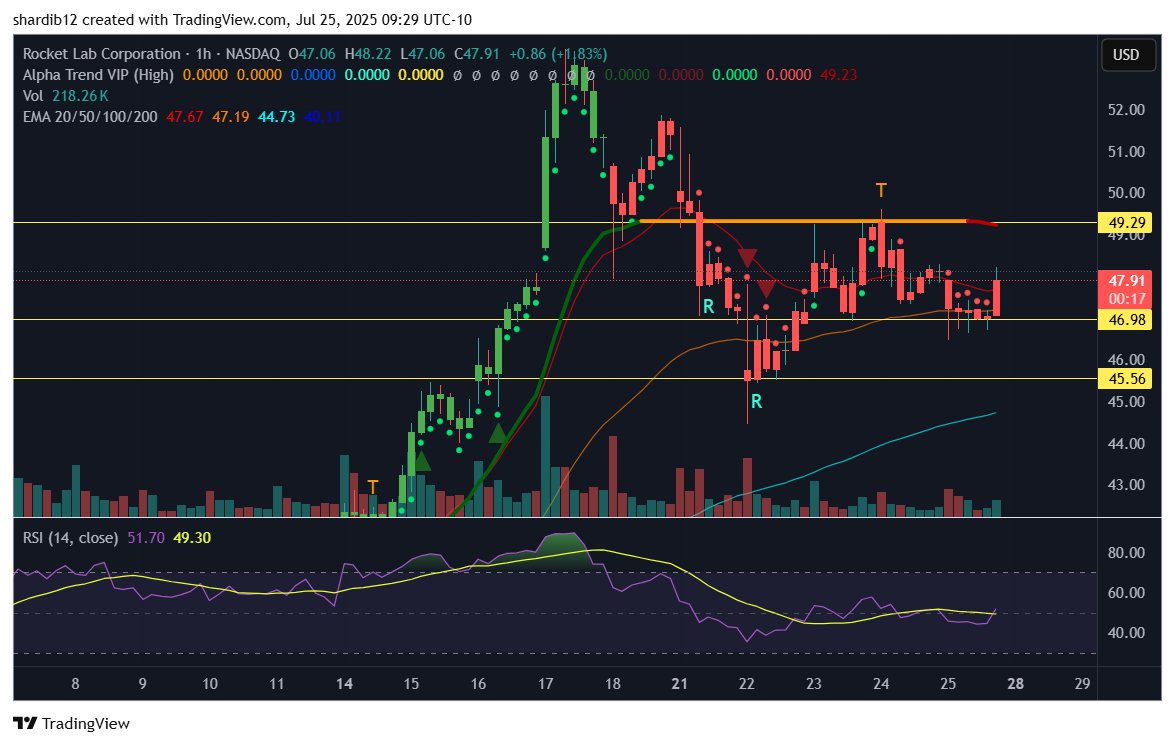Click the R label below the 22 low wick

[756, 402]
